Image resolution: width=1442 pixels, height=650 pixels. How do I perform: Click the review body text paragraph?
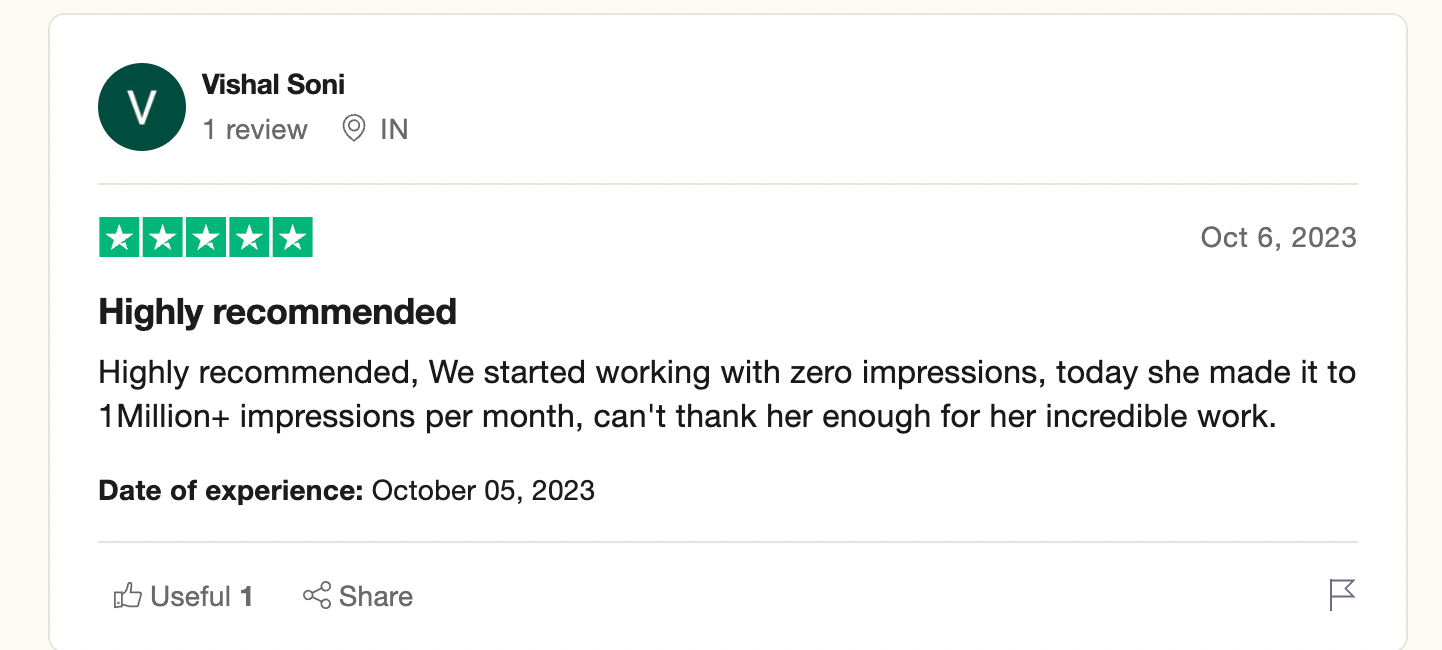(x=726, y=394)
